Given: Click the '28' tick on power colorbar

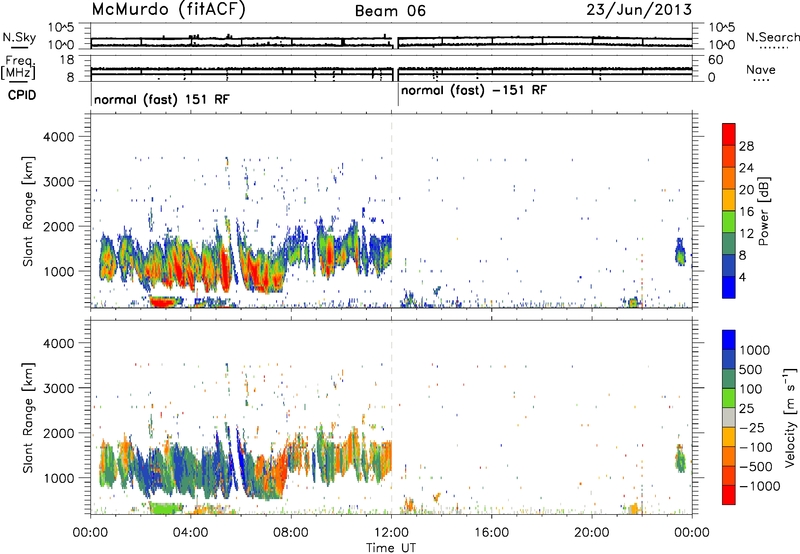Looking at the screenshot, I should [746, 146].
